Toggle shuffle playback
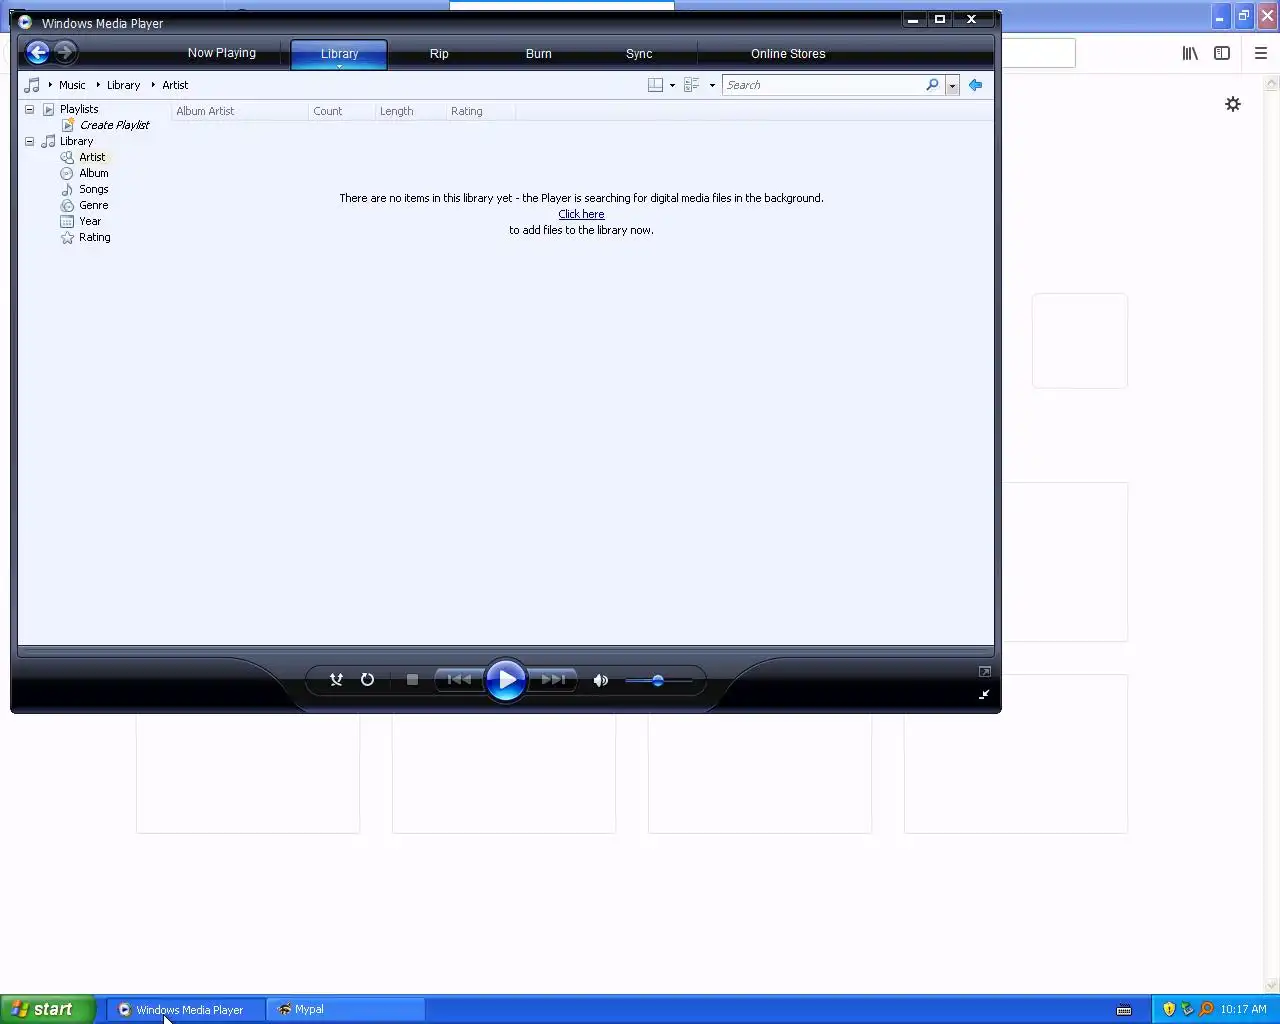 click(x=336, y=680)
